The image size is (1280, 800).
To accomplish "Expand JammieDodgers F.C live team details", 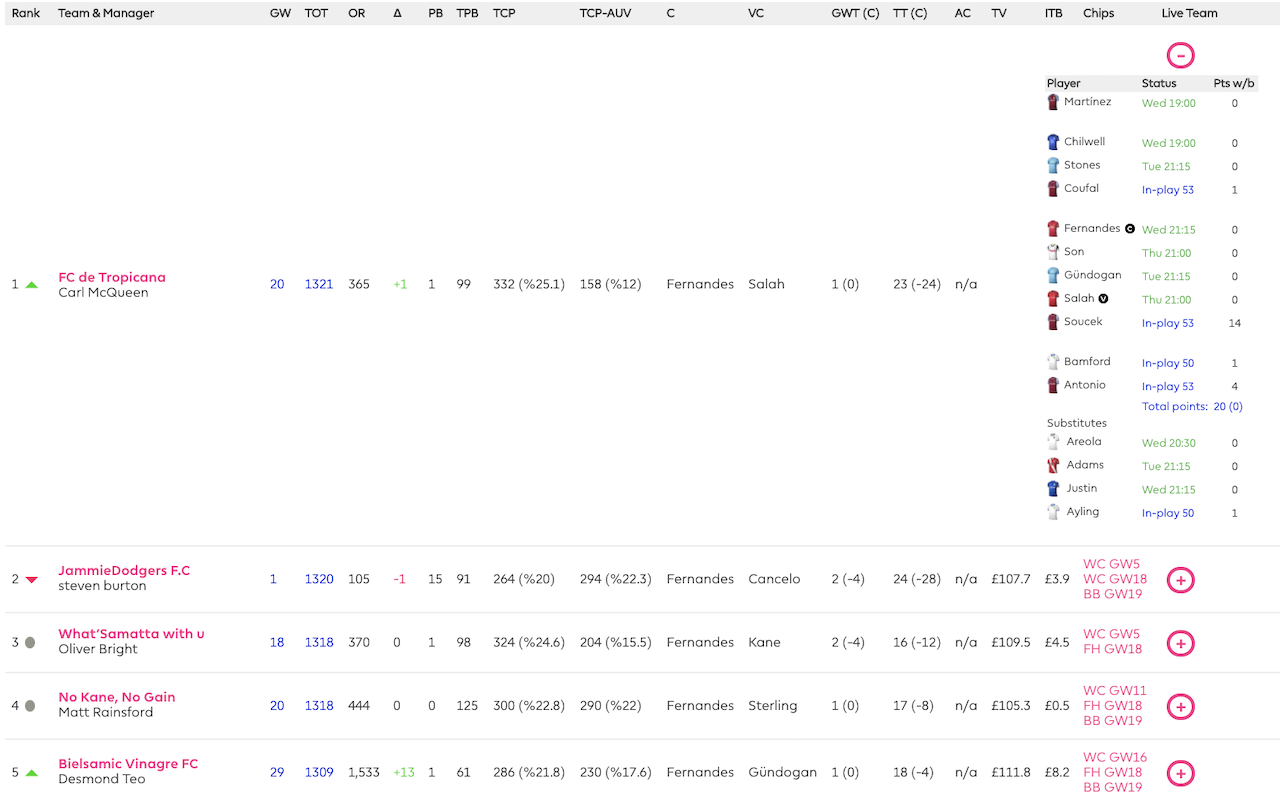I will coord(1180,580).
